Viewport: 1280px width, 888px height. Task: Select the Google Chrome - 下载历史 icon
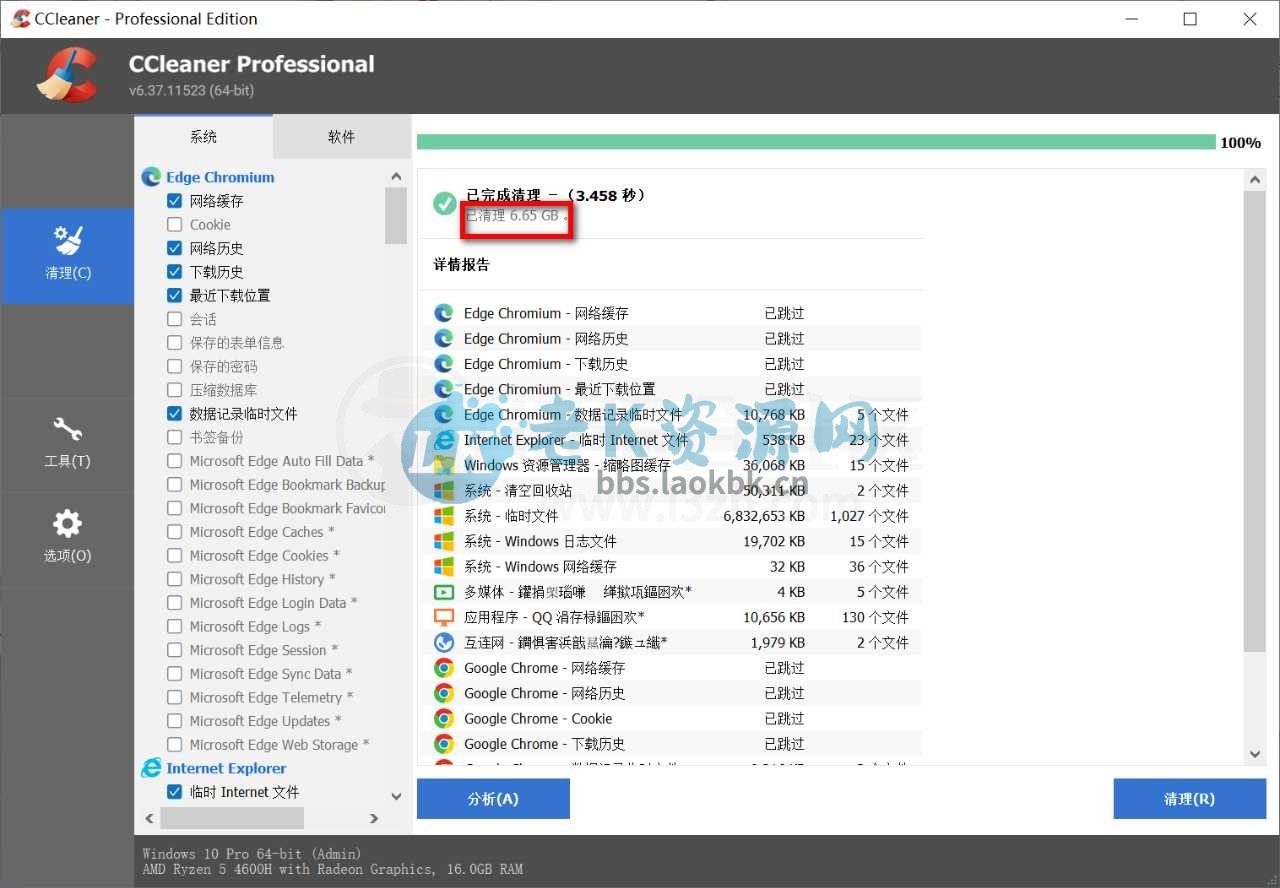point(444,744)
